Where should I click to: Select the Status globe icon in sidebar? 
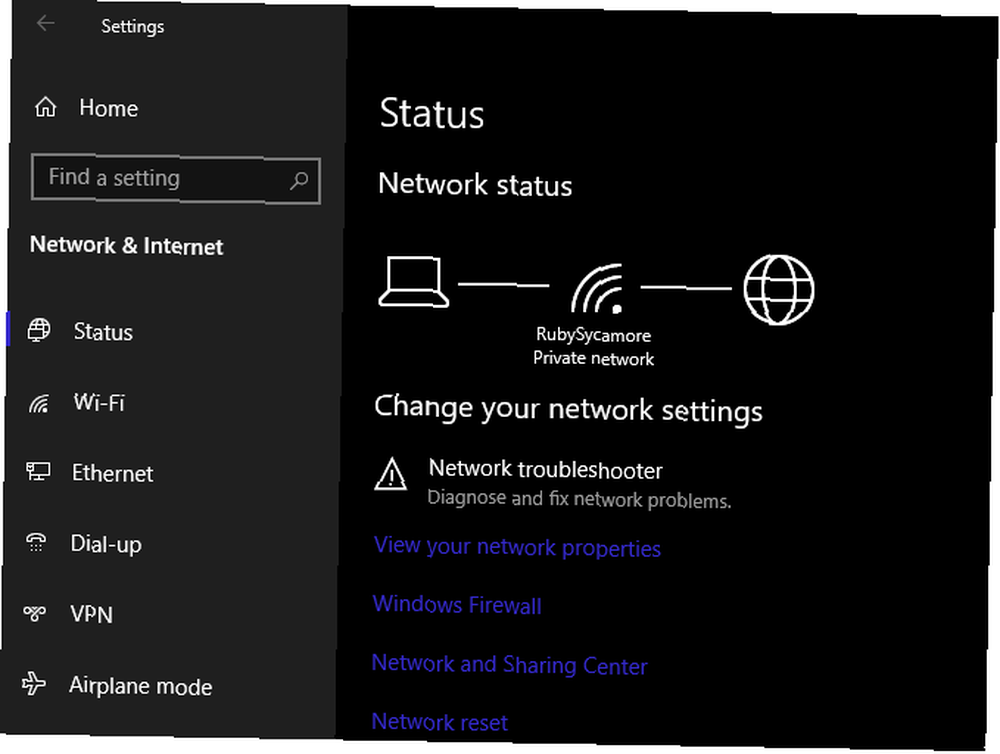(39, 330)
